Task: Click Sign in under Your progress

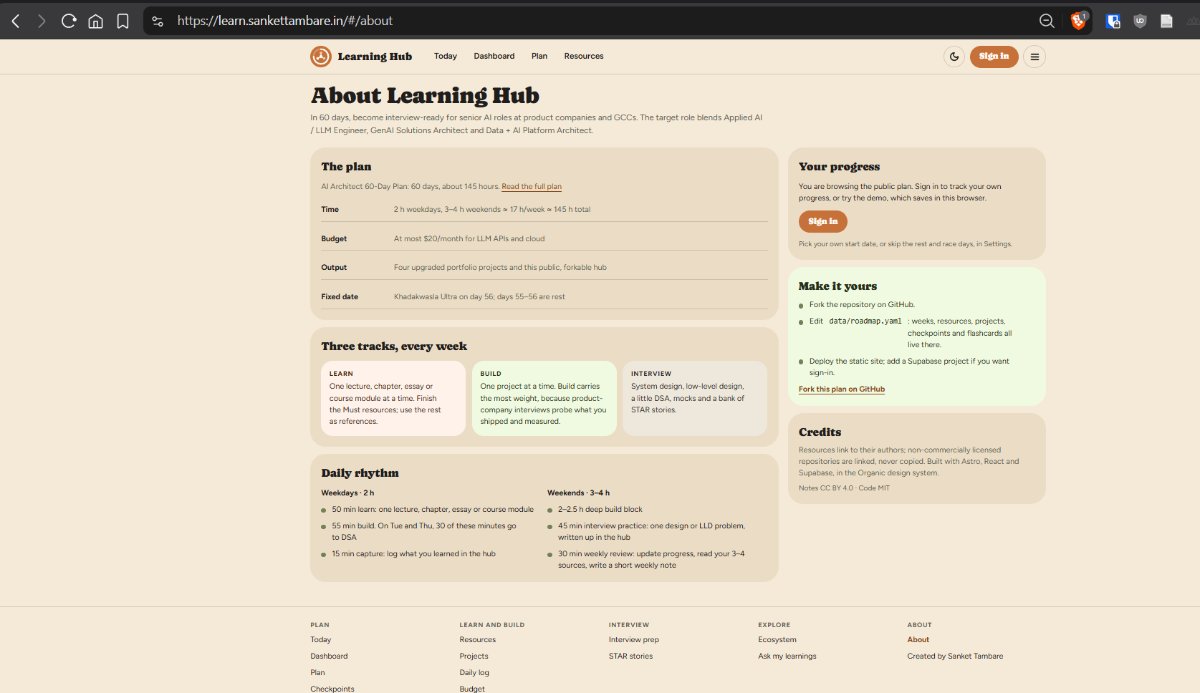Action: pos(823,221)
